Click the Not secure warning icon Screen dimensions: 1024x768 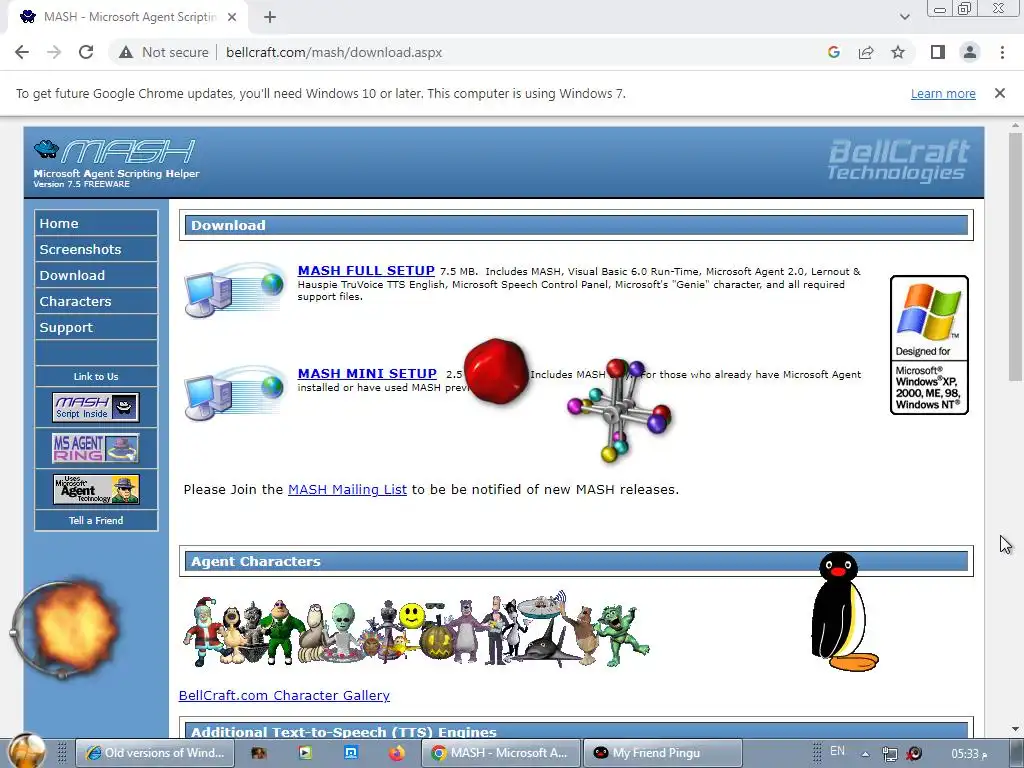(126, 52)
